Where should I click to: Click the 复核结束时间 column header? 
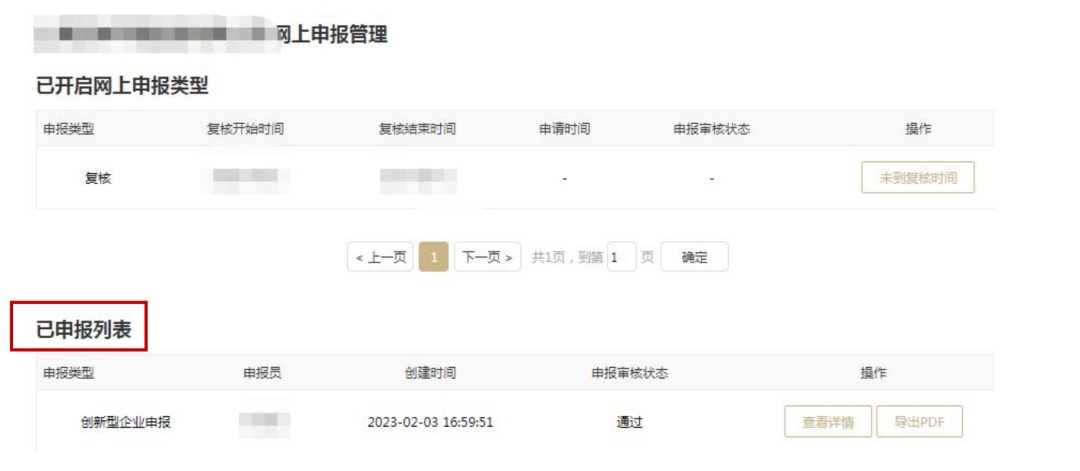[417, 129]
